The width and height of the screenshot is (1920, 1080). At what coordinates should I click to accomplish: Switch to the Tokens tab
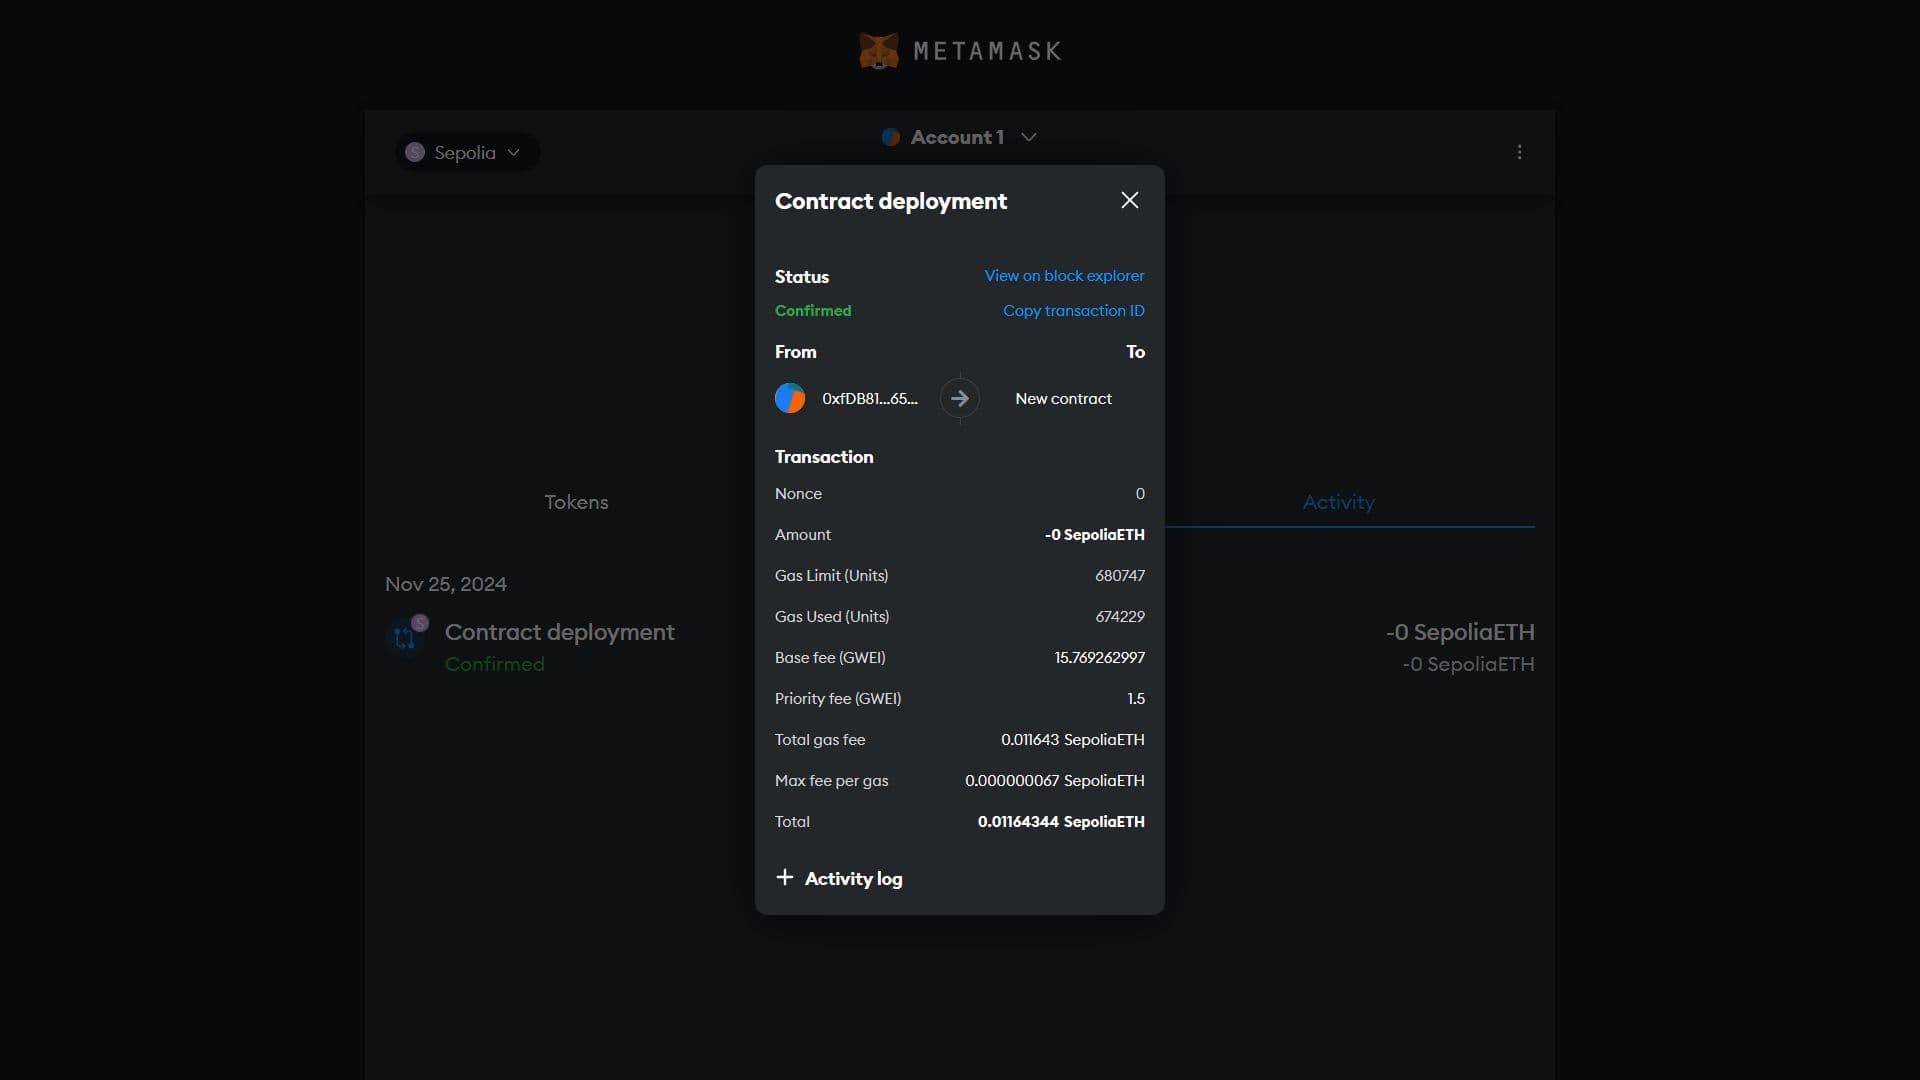[576, 502]
